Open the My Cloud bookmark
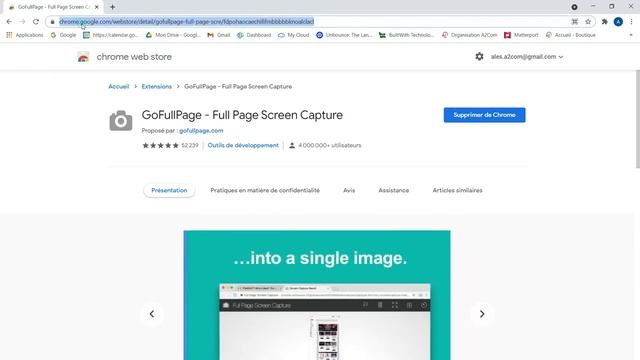 [x=293, y=35]
